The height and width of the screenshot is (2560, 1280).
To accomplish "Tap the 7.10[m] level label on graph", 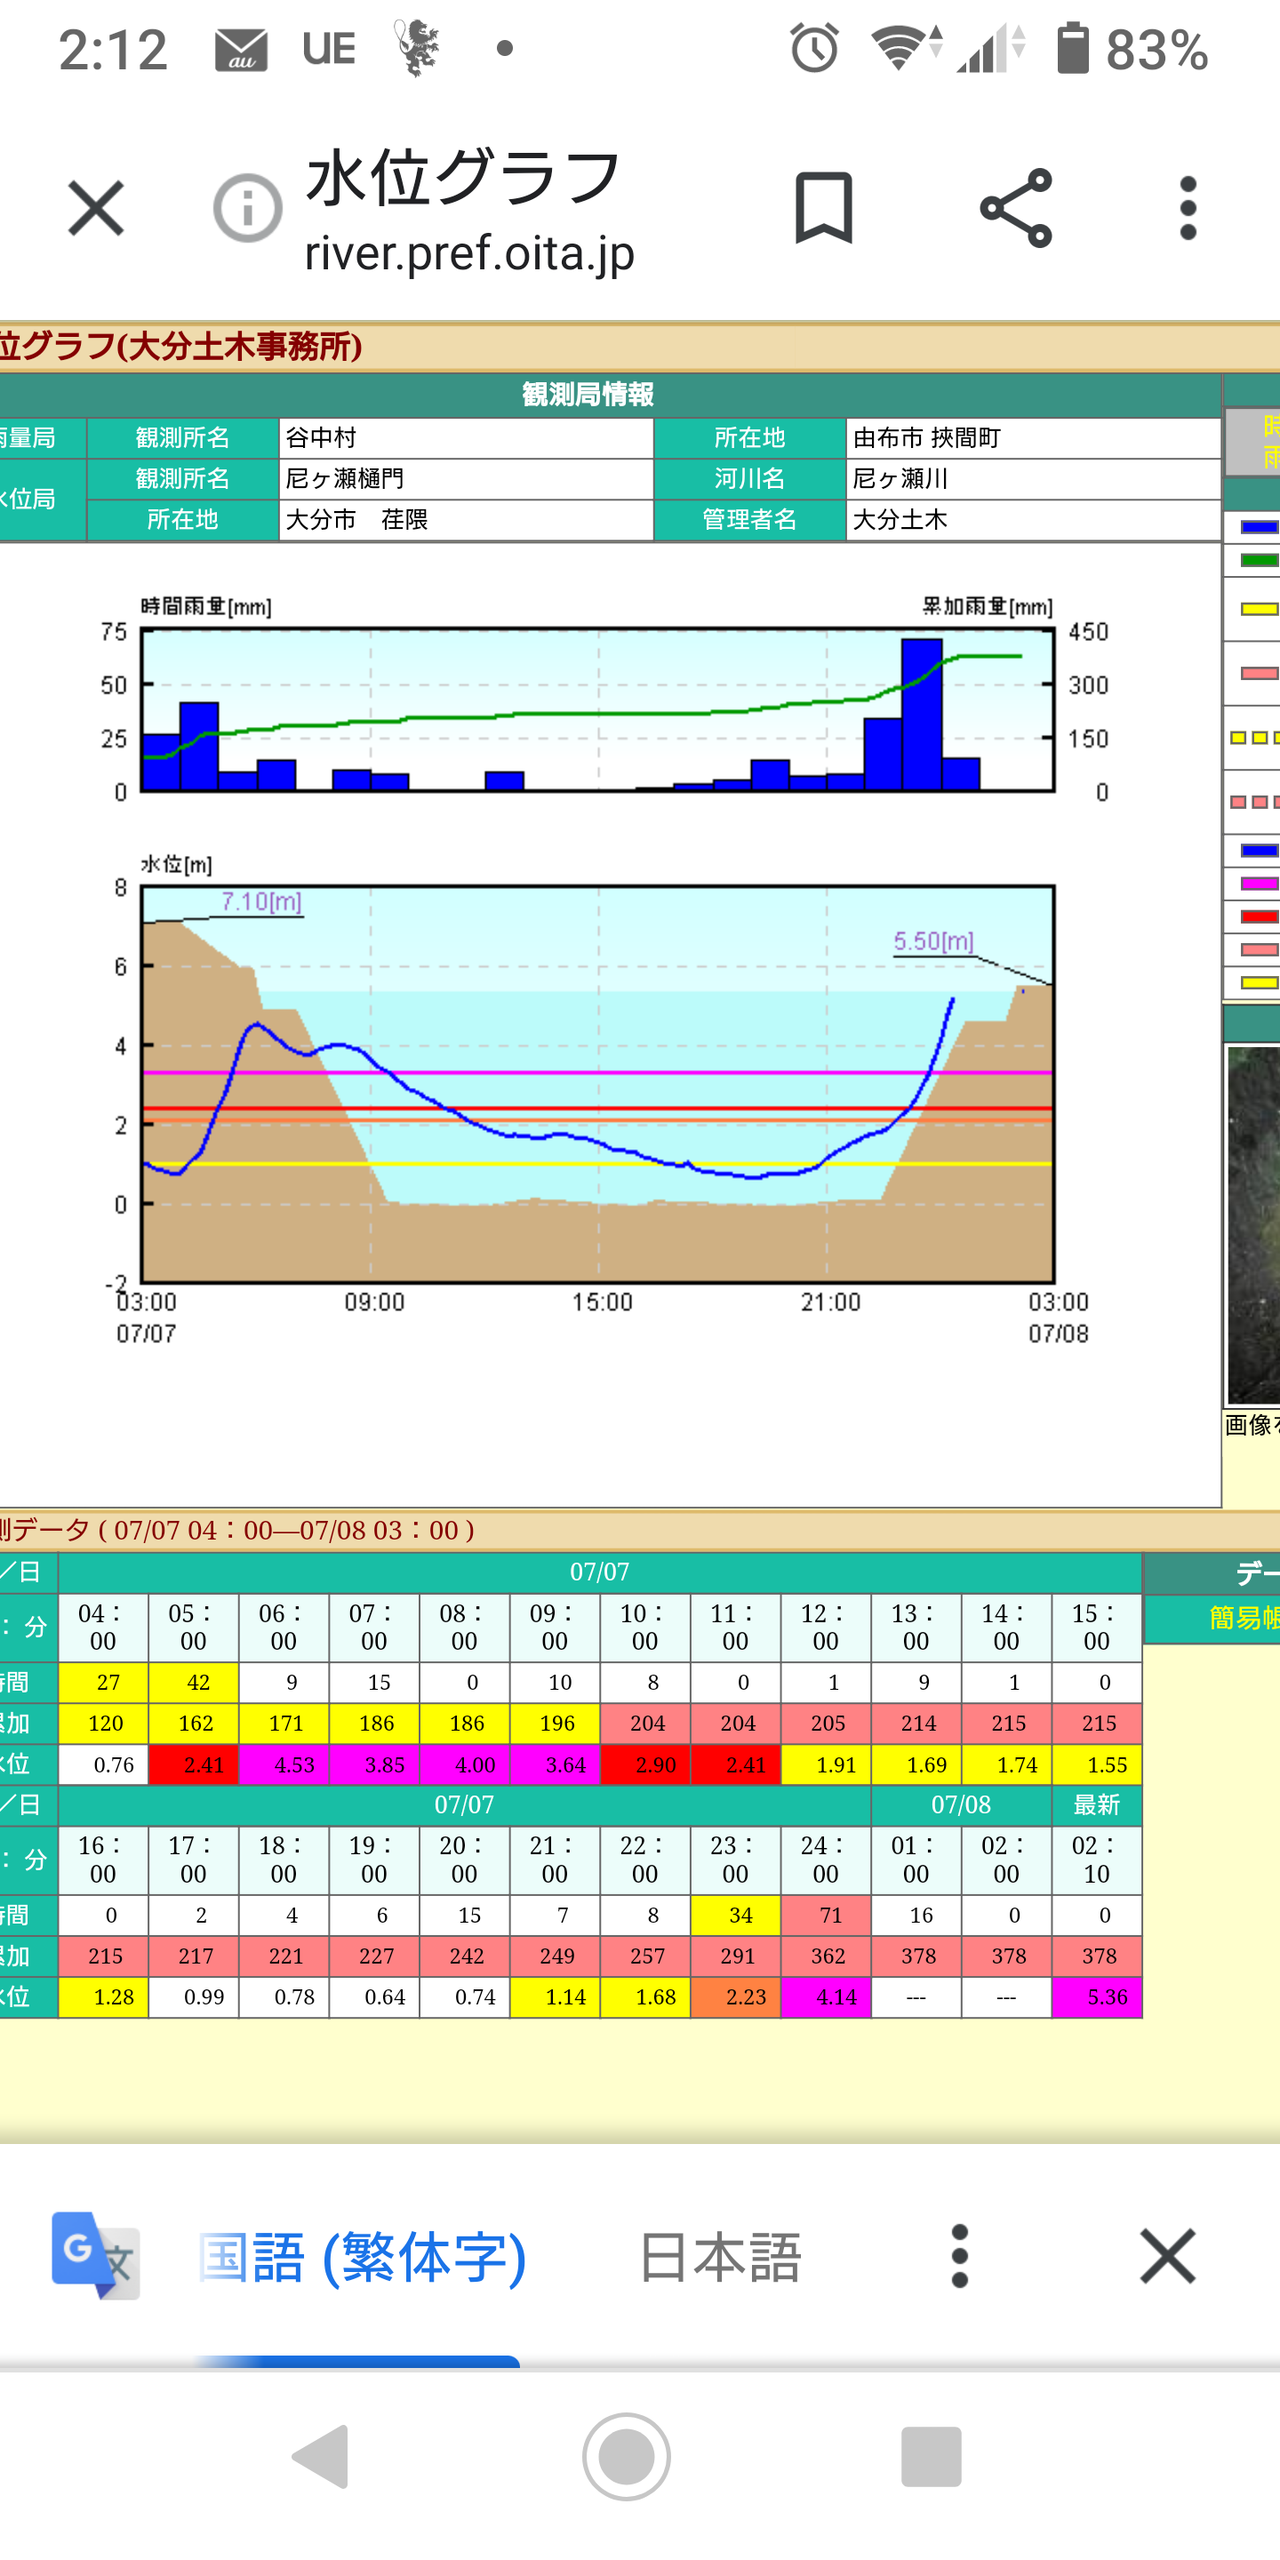I will point(261,901).
